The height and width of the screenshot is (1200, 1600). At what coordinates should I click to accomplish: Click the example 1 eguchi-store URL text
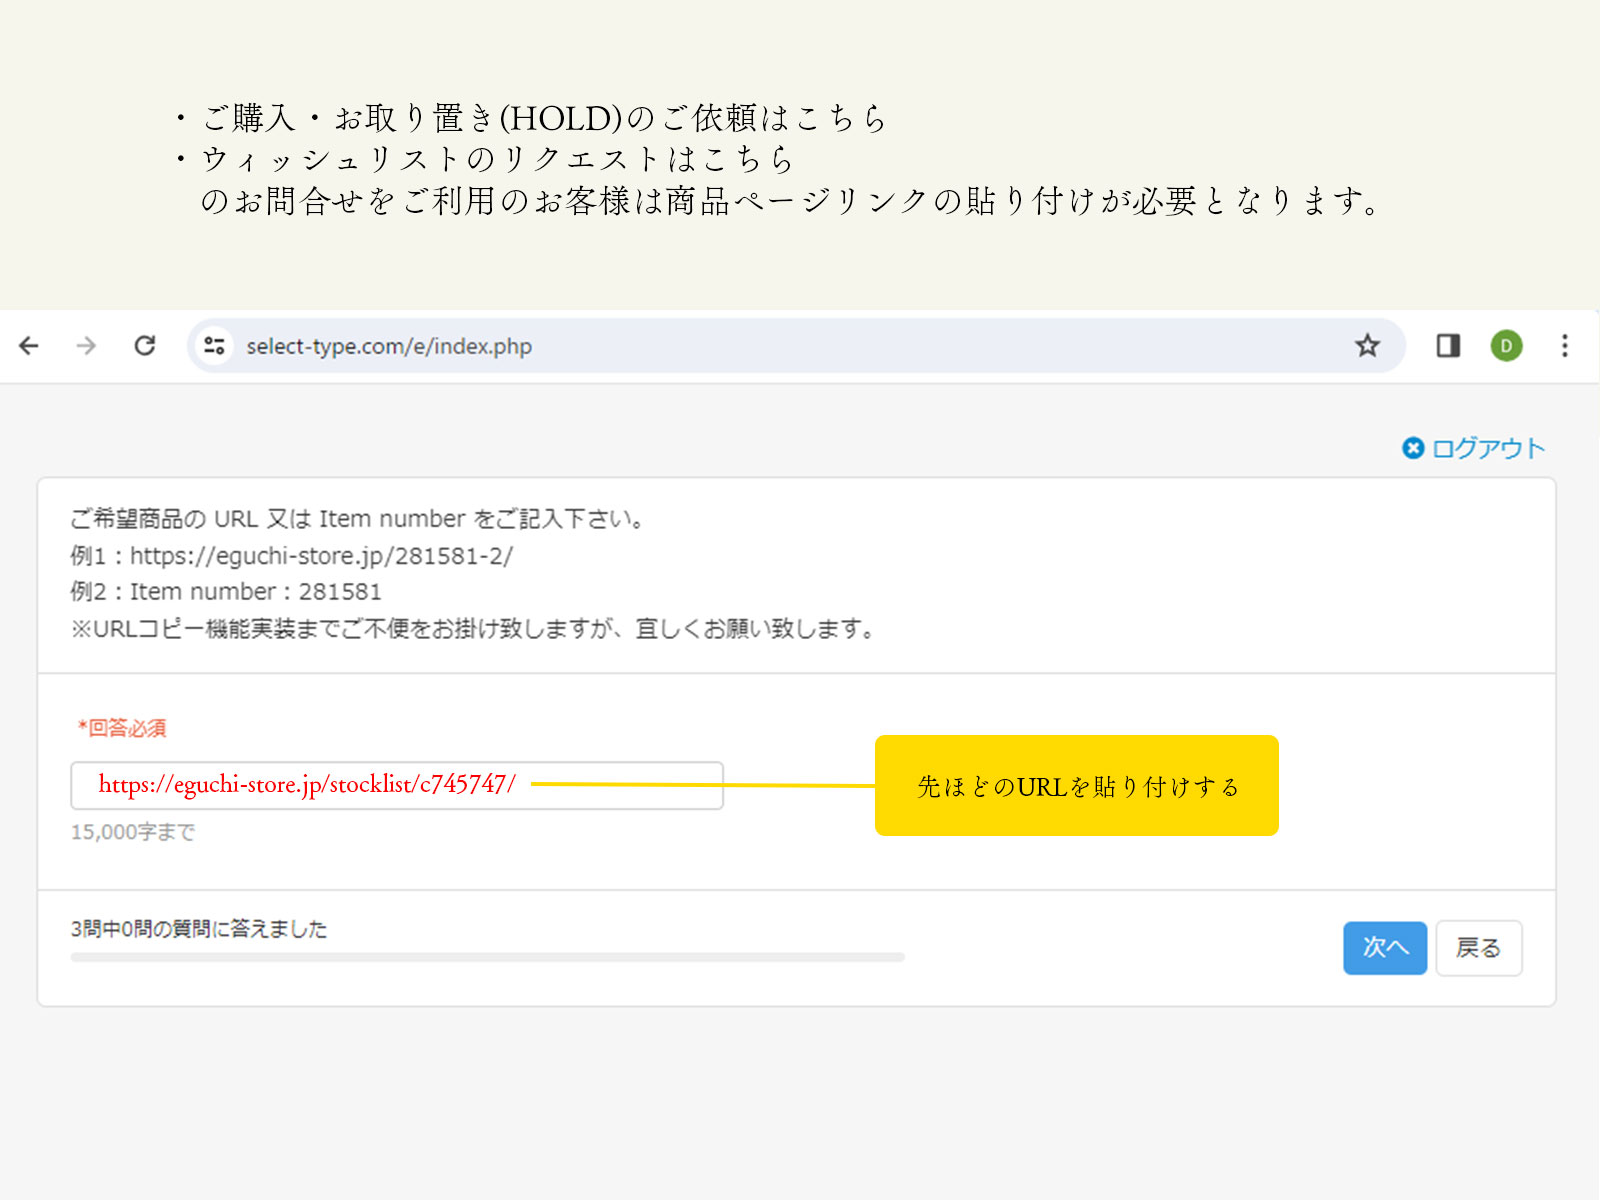(x=320, y=556)
